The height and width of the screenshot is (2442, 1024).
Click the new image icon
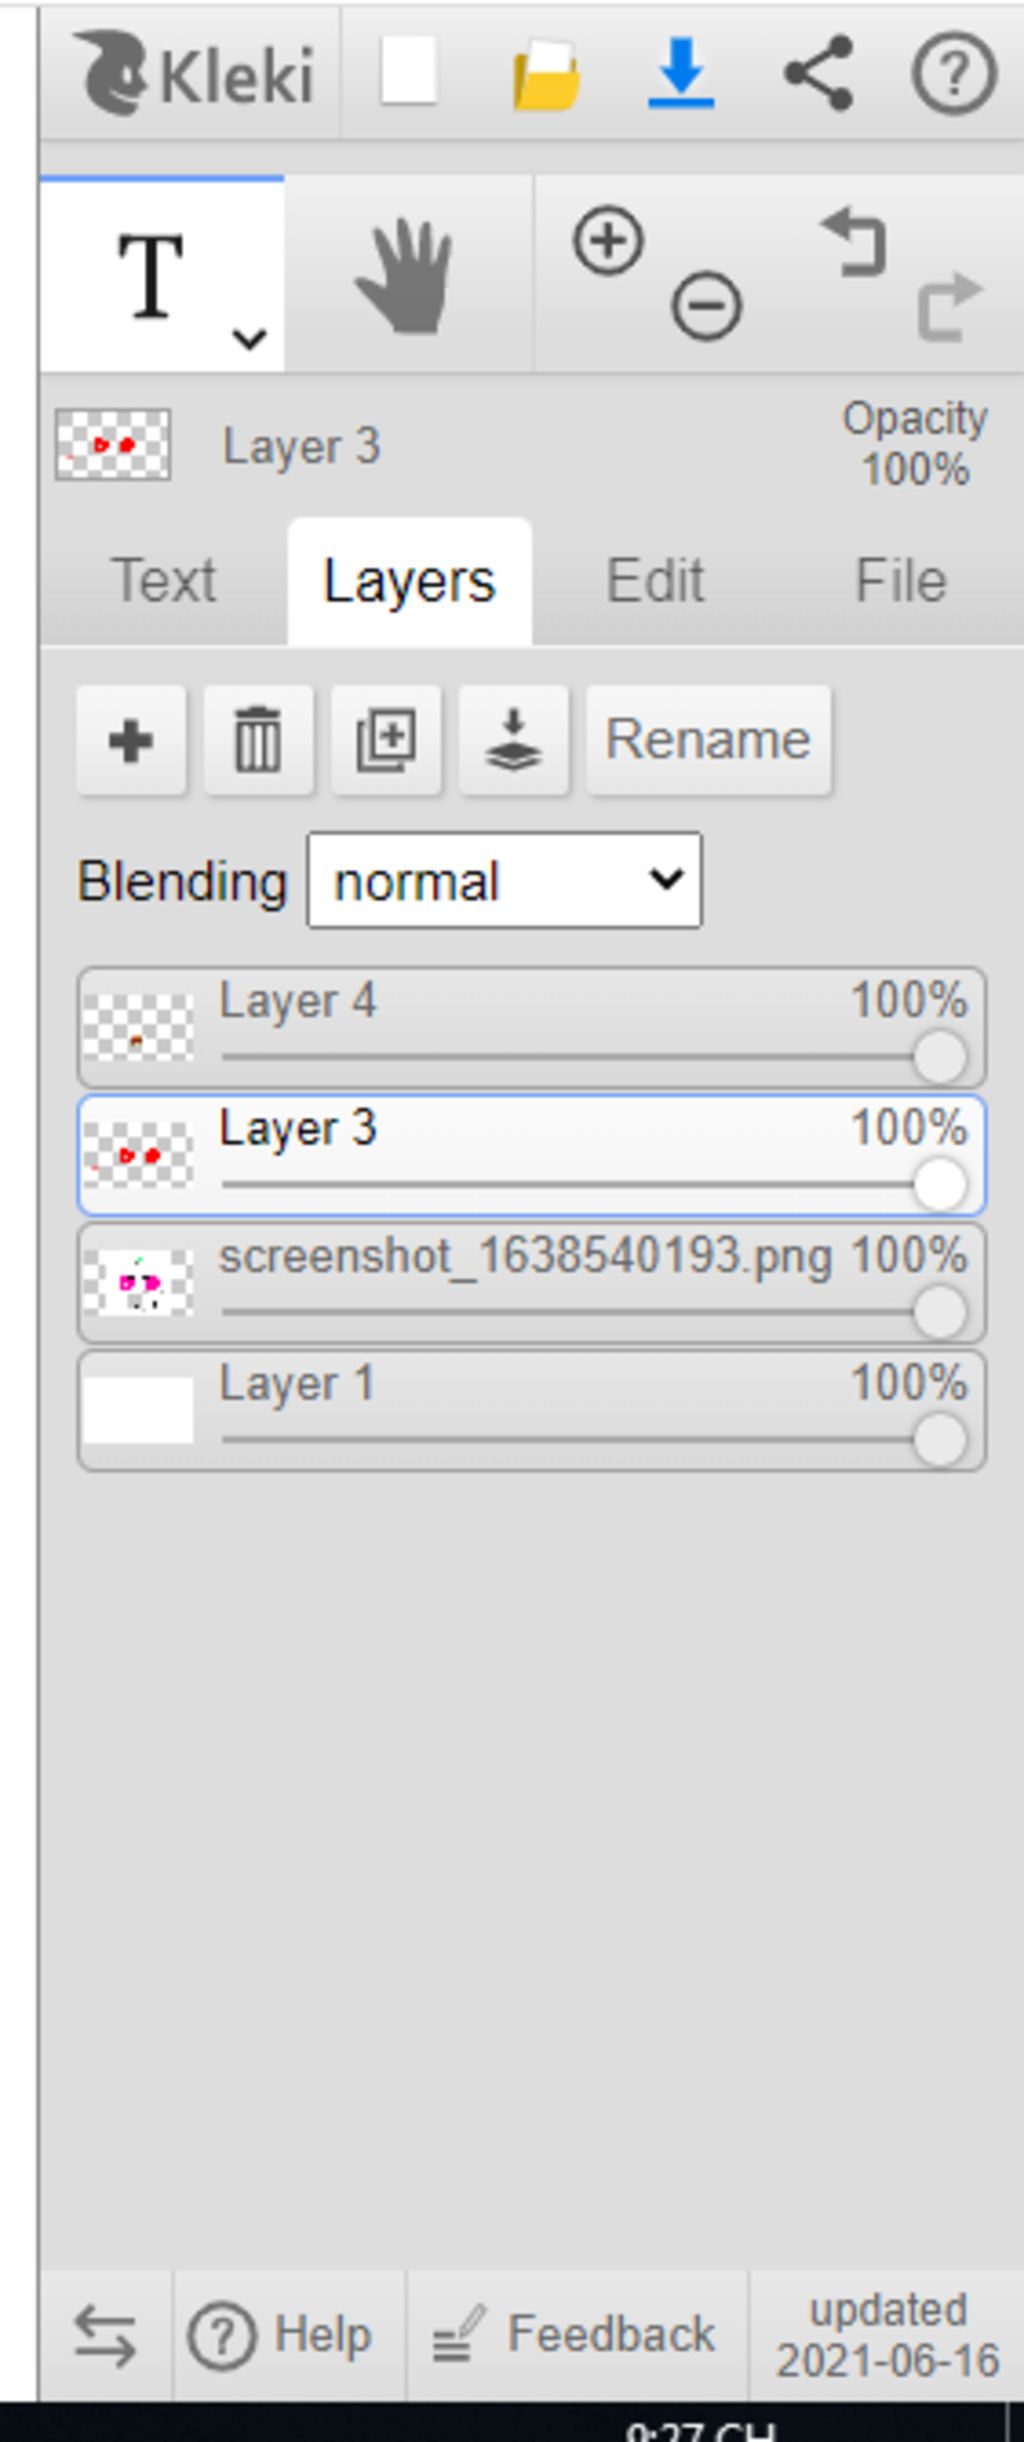click(408, 71)
